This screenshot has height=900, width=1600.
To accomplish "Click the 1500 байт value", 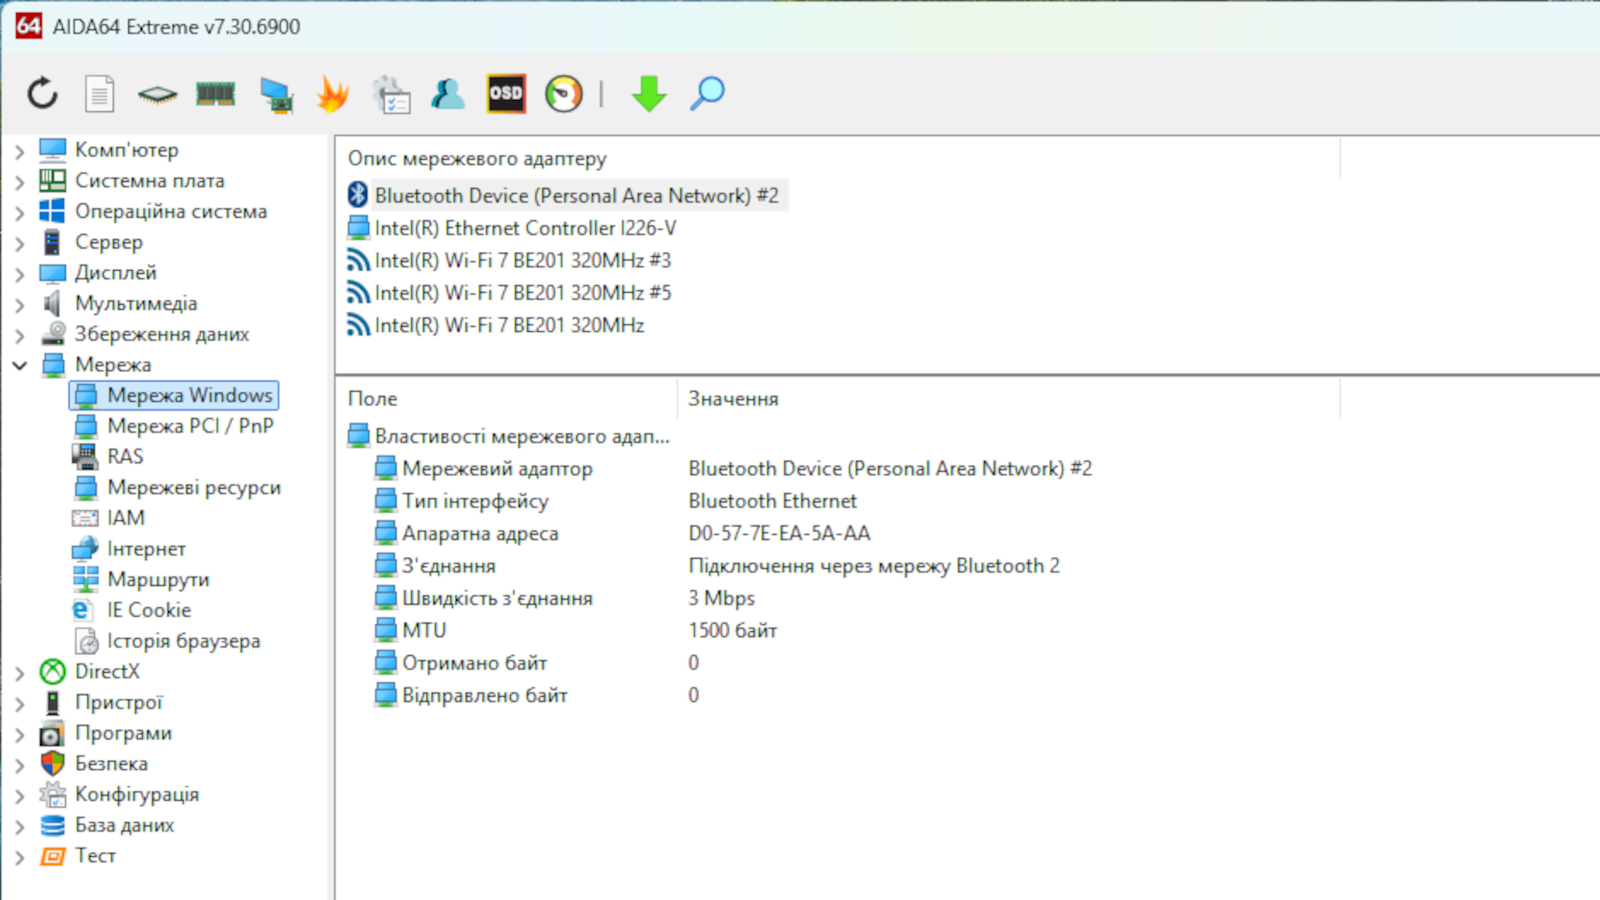I will (x=732, y=630).
